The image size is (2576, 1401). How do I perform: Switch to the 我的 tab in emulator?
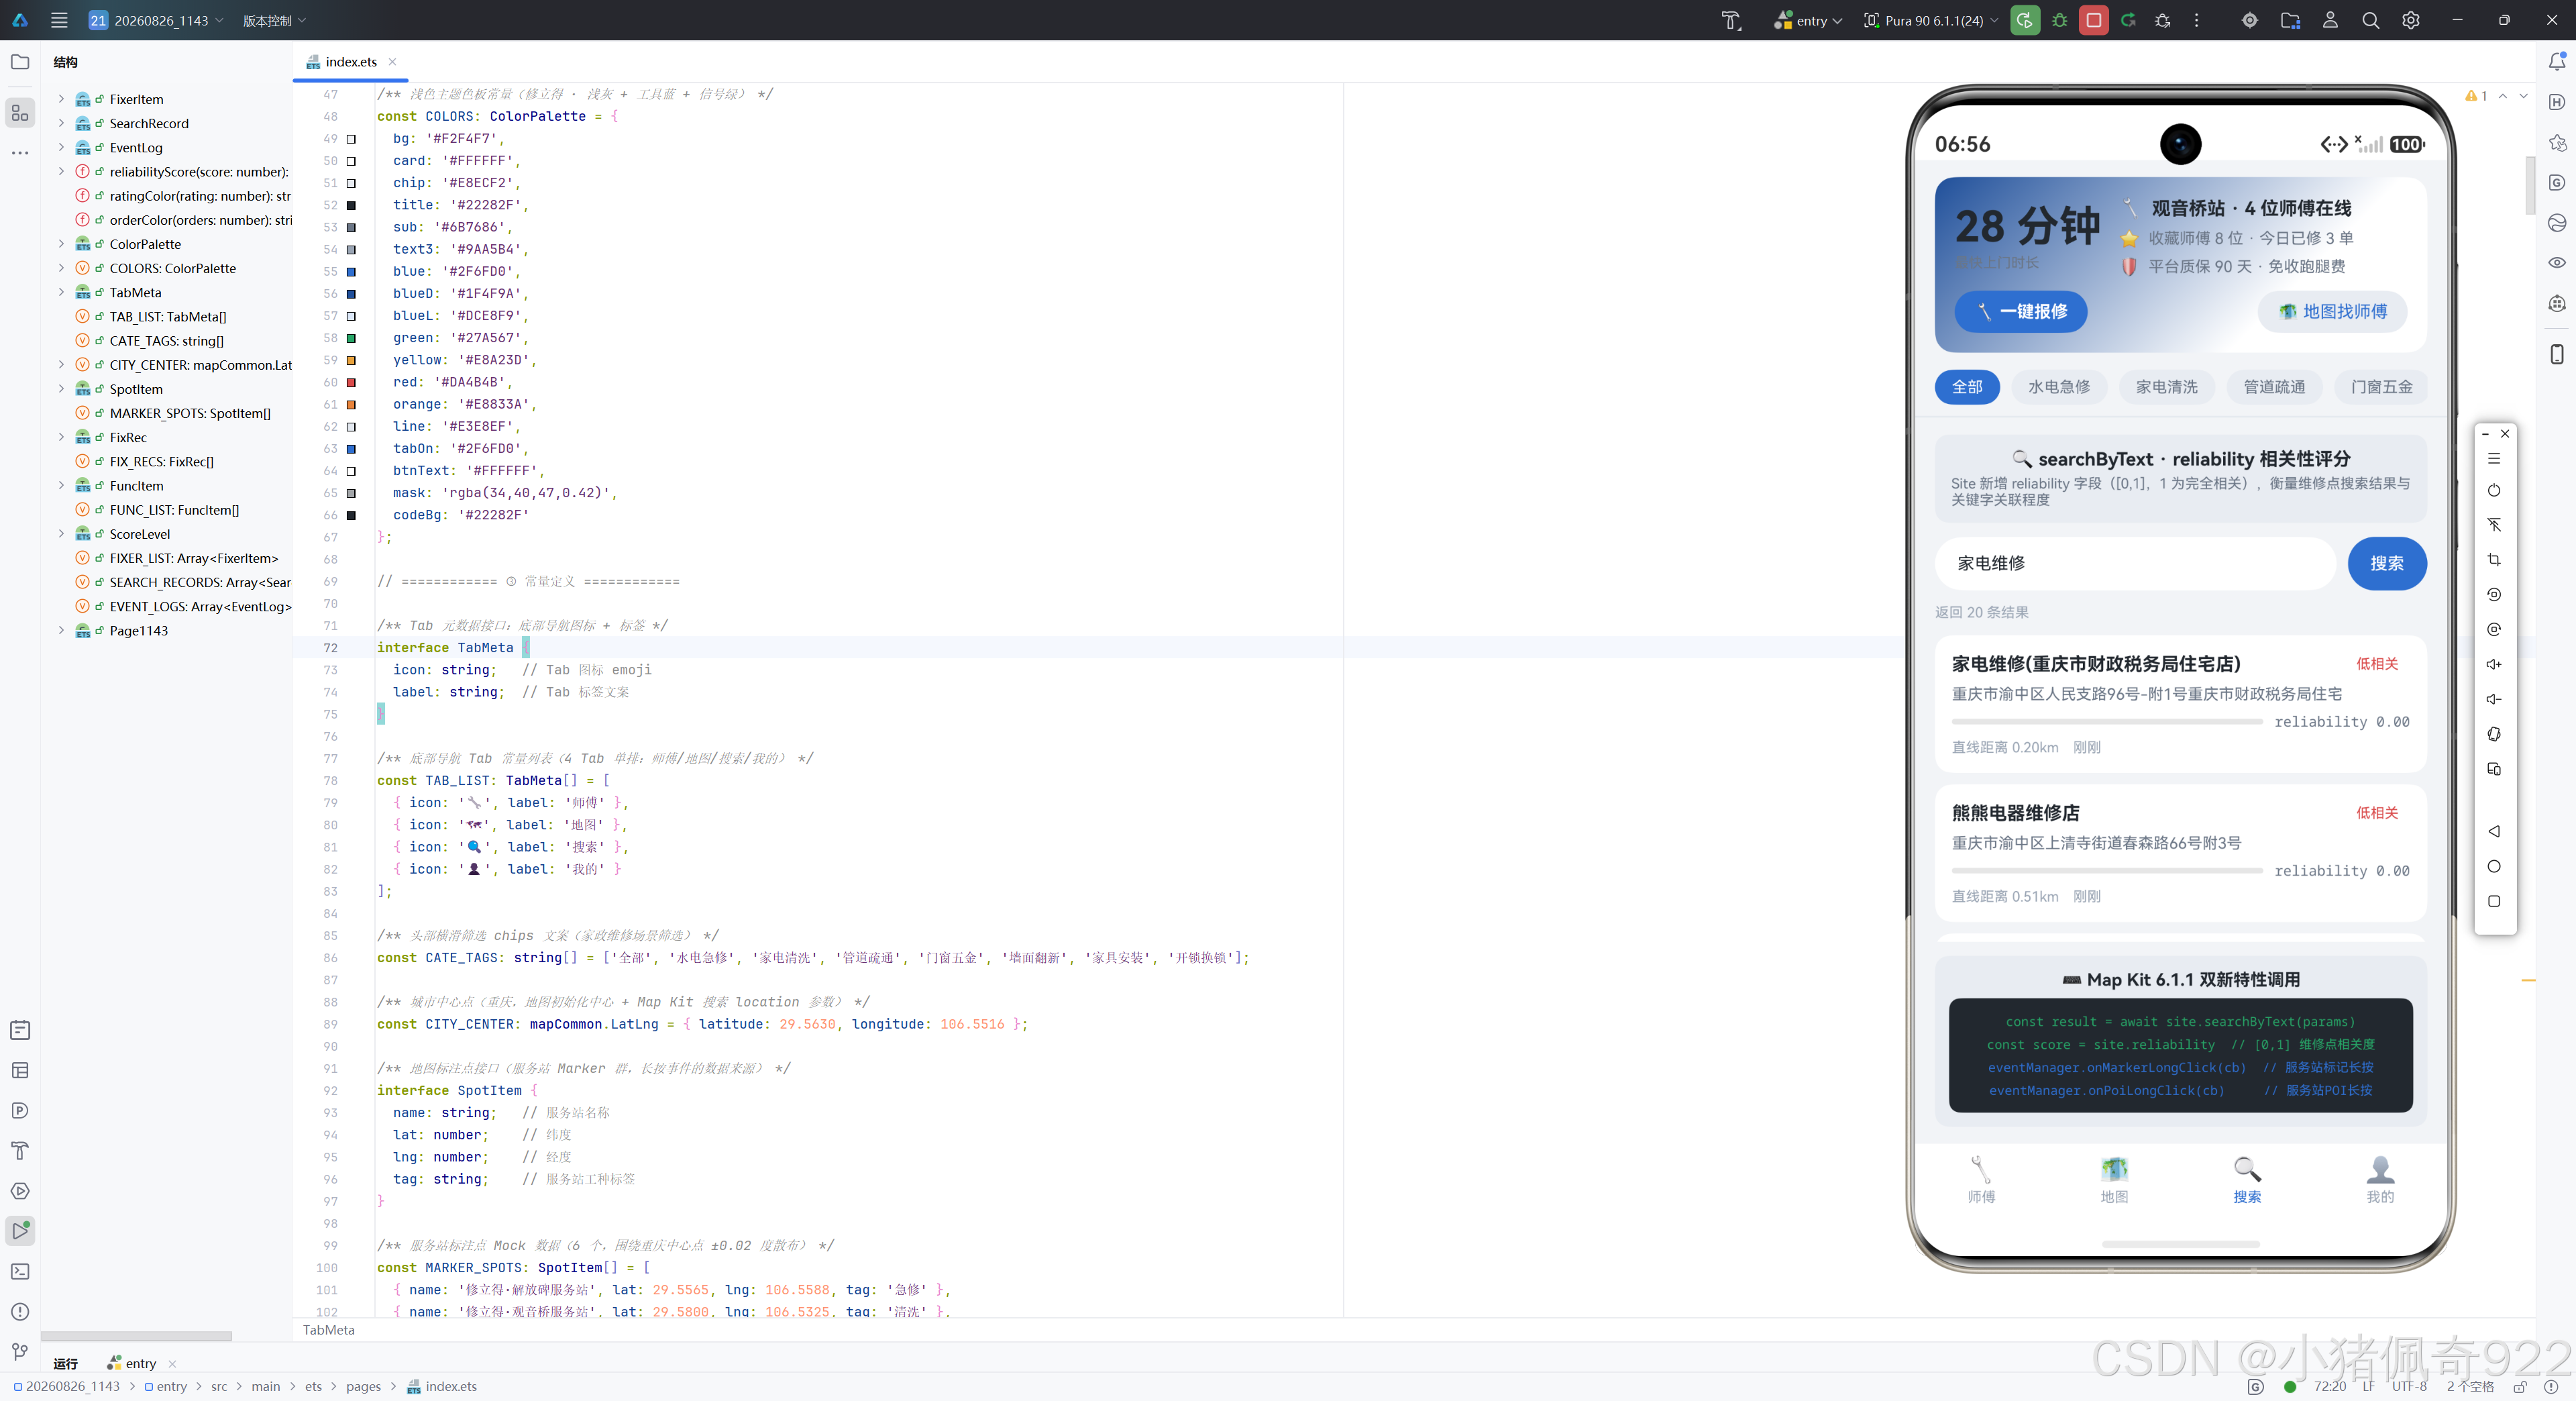coord(2380,1180)
